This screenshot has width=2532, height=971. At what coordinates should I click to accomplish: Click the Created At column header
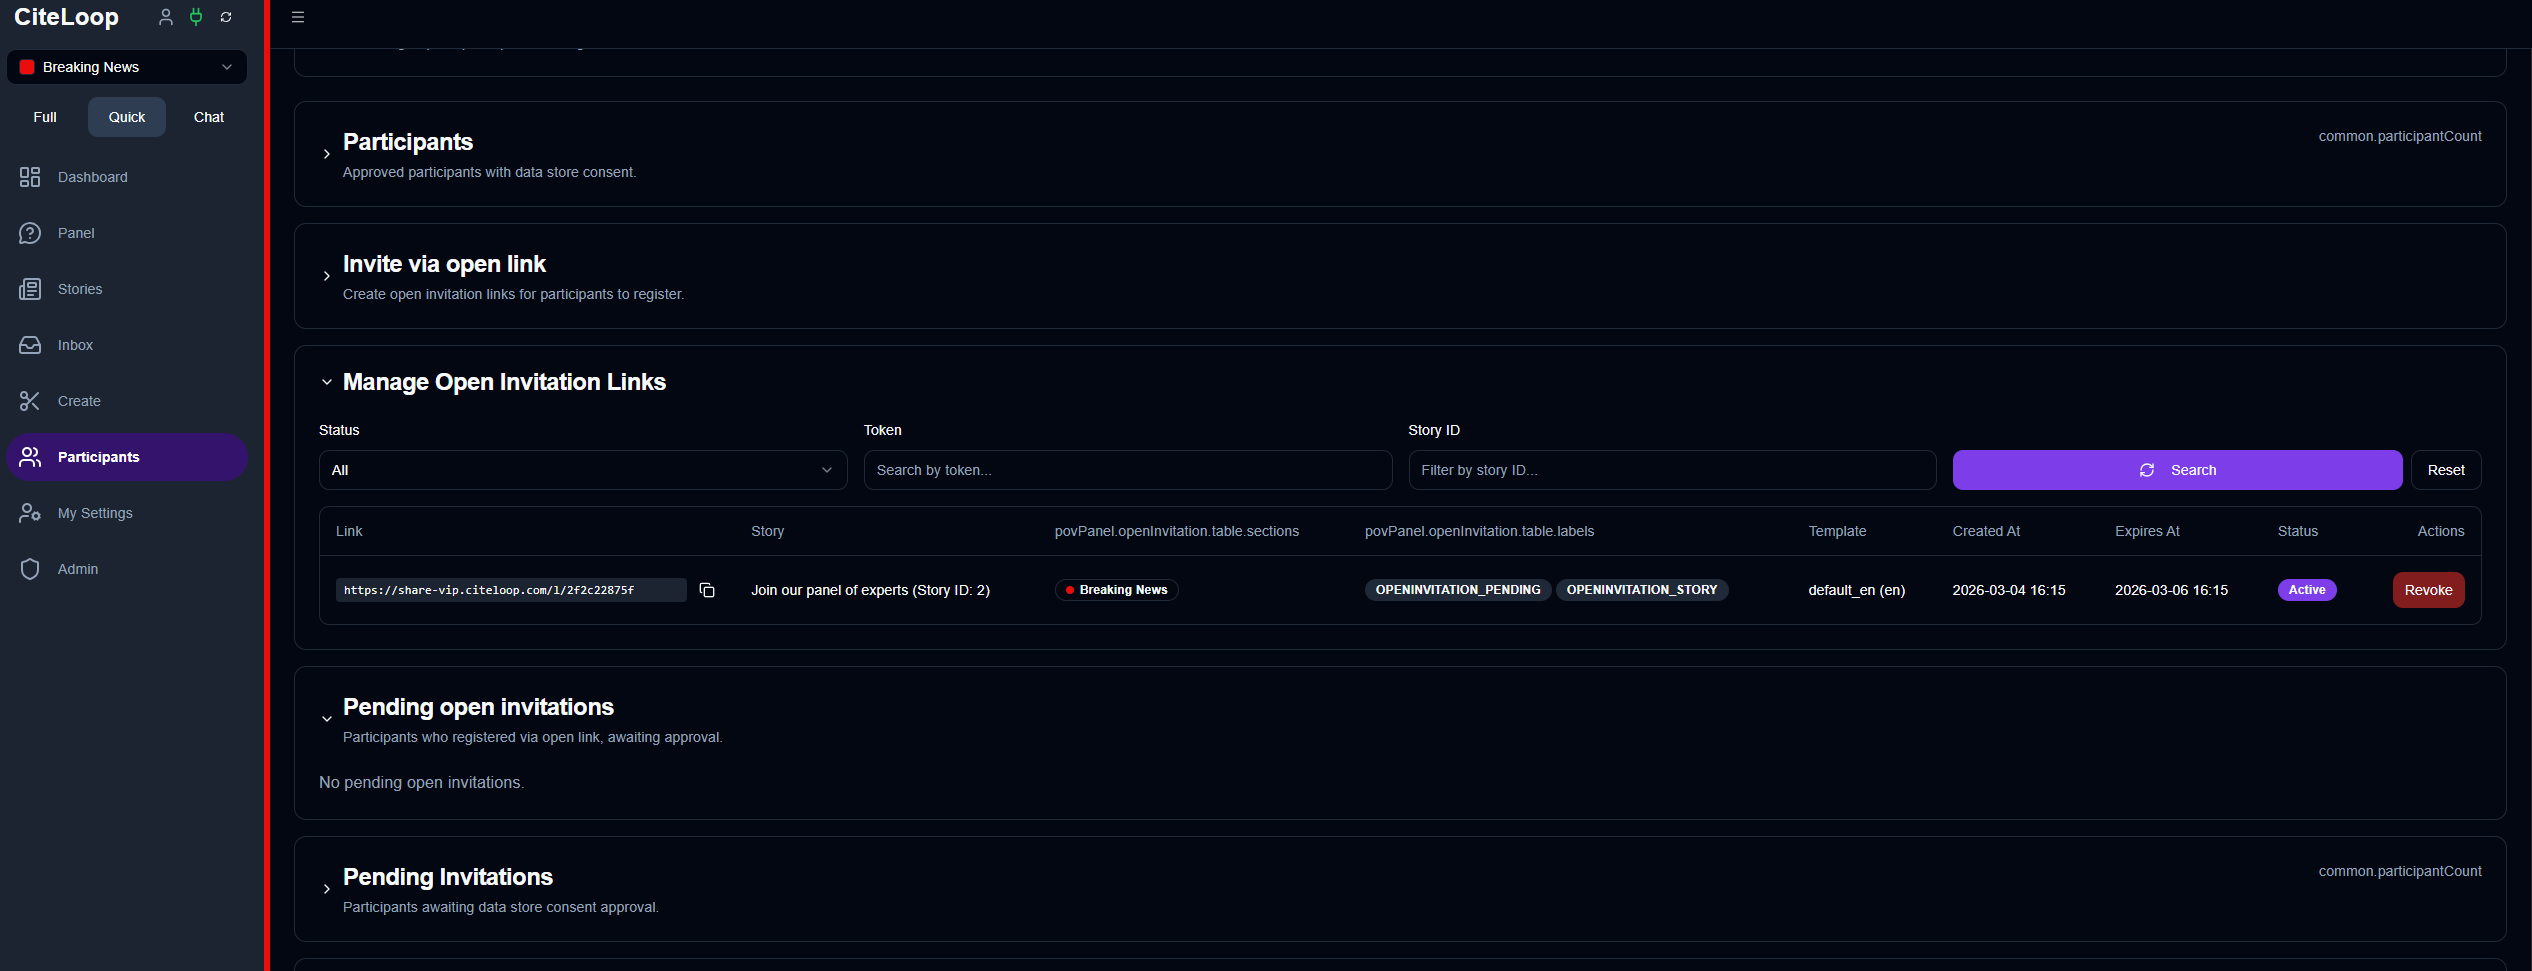pyautogui.click(x=1986, y=531)
